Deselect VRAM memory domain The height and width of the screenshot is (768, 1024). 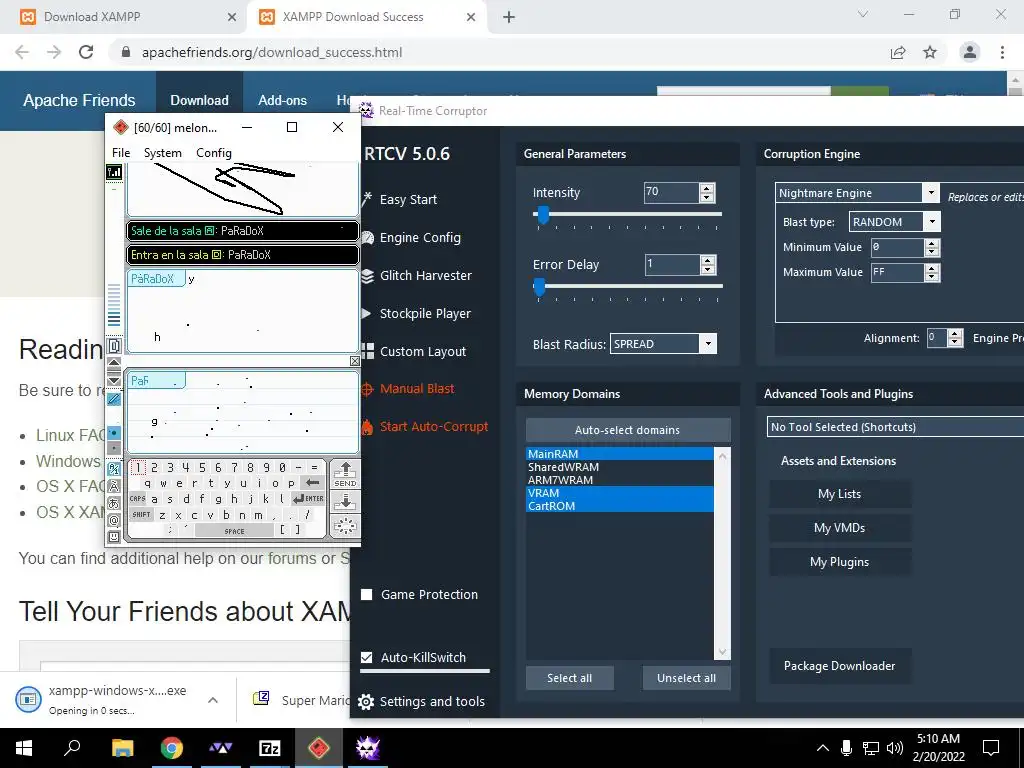pyautogui.click(x=619, y=493)
